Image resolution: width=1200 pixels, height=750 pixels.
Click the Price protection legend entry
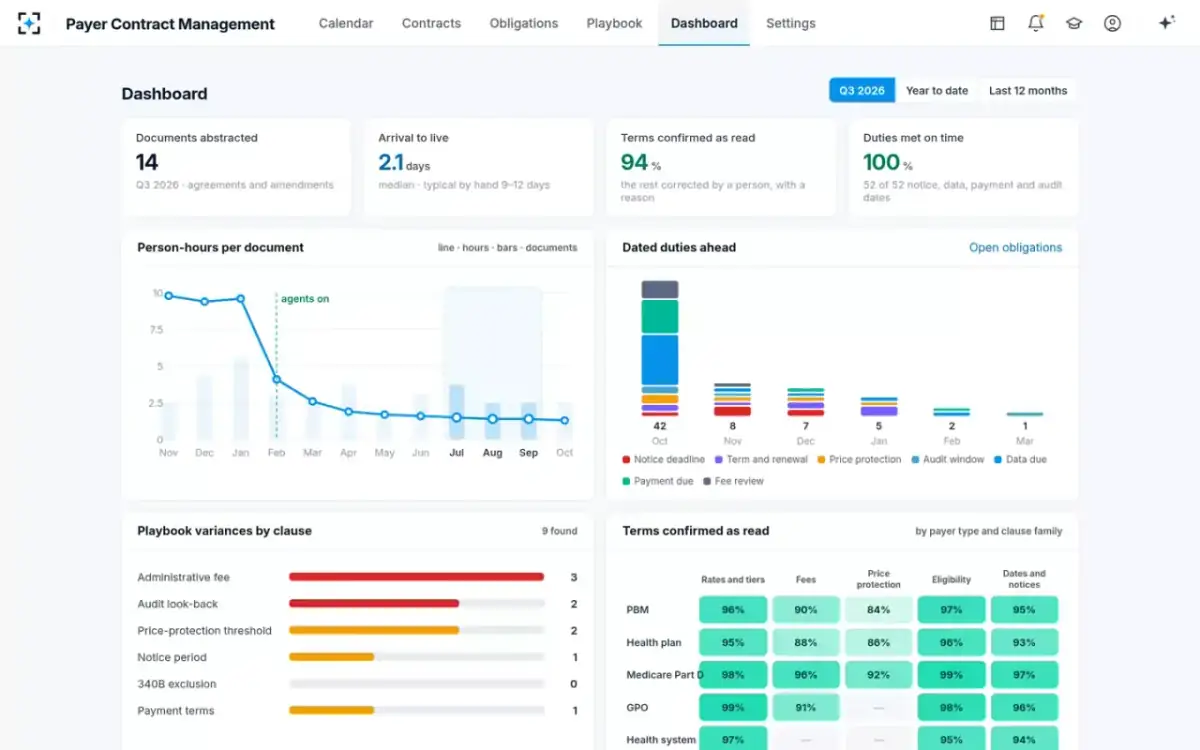click(x=858, y=459)
